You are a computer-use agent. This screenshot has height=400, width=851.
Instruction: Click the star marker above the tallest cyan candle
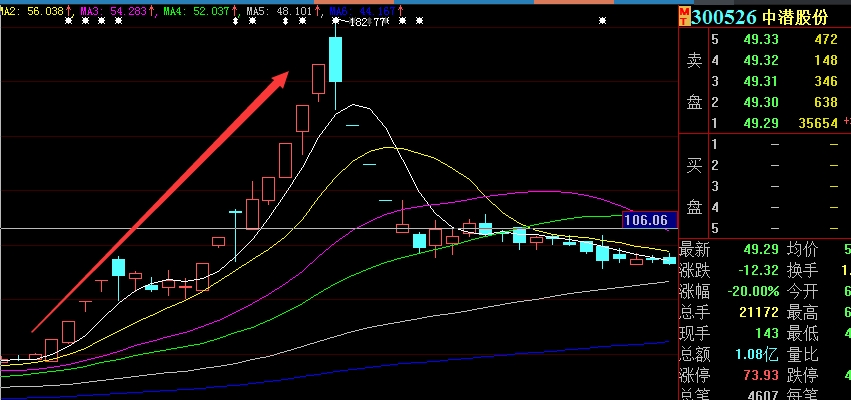click(x=334, y=21)
